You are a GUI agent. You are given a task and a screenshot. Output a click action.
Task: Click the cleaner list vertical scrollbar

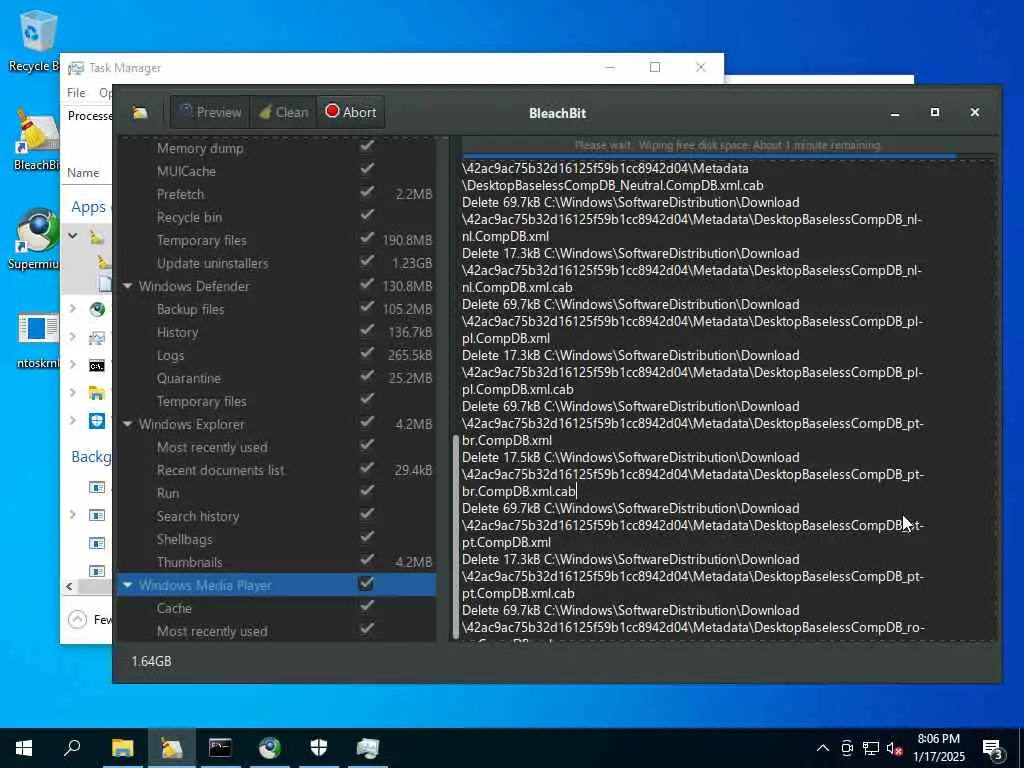point(455,537)
